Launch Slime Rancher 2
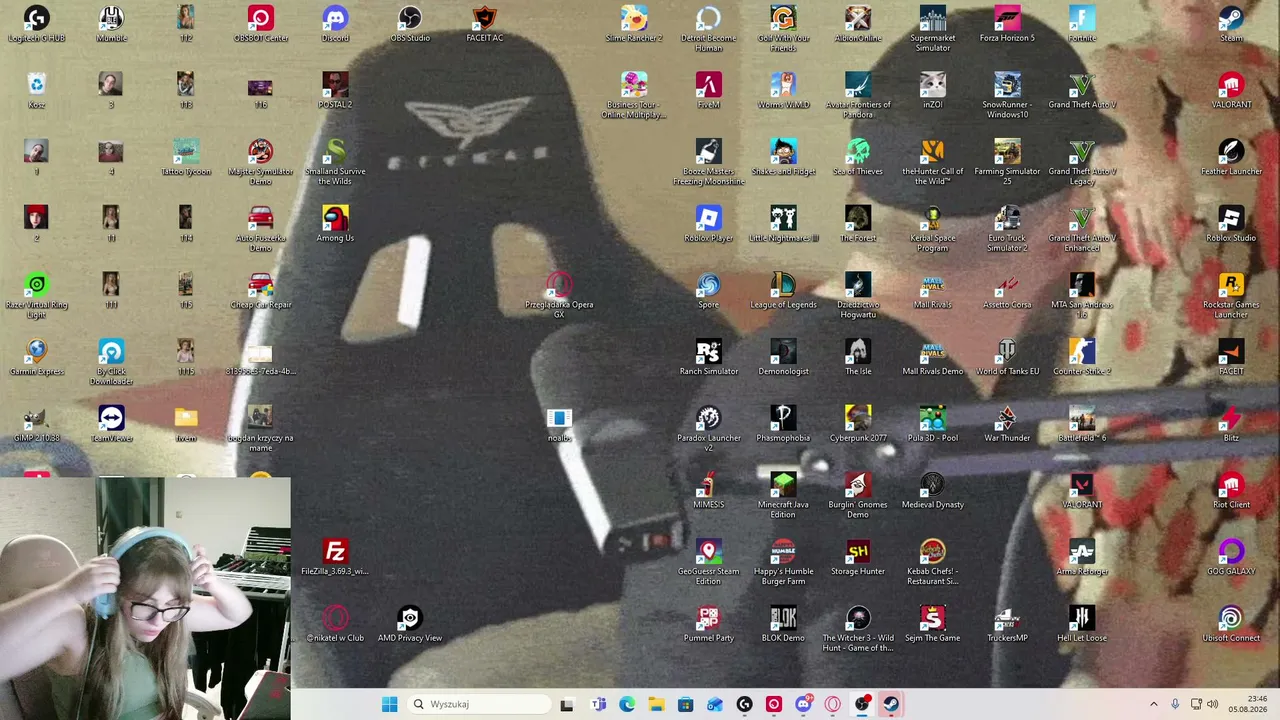Viewport: 1280px width, 720px height. tap(634, 24)
